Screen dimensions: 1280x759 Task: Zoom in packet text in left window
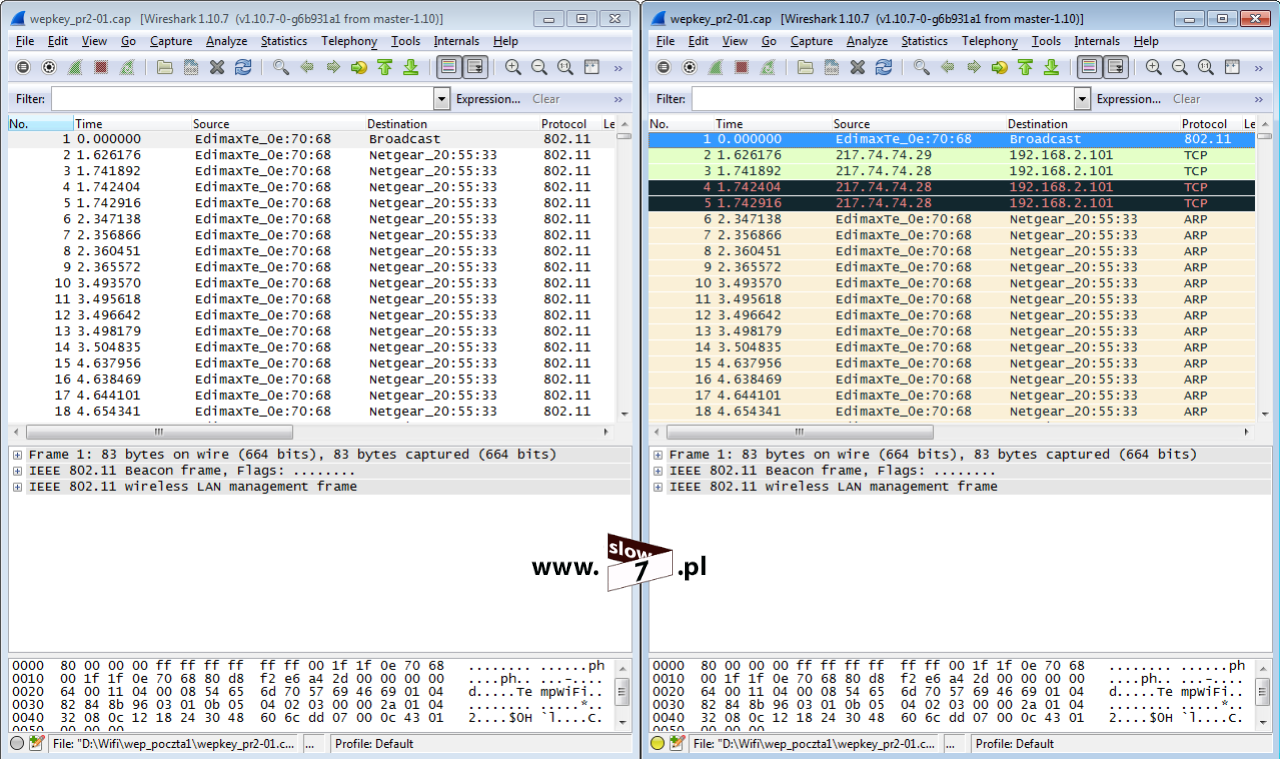pos(513,67)
